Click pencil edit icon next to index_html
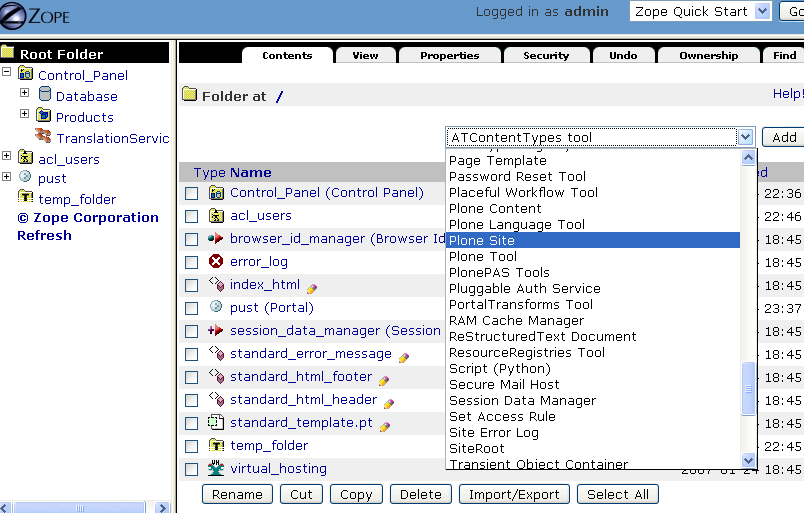The width and height of the screenshot is (804, 513). click(312, 289)
